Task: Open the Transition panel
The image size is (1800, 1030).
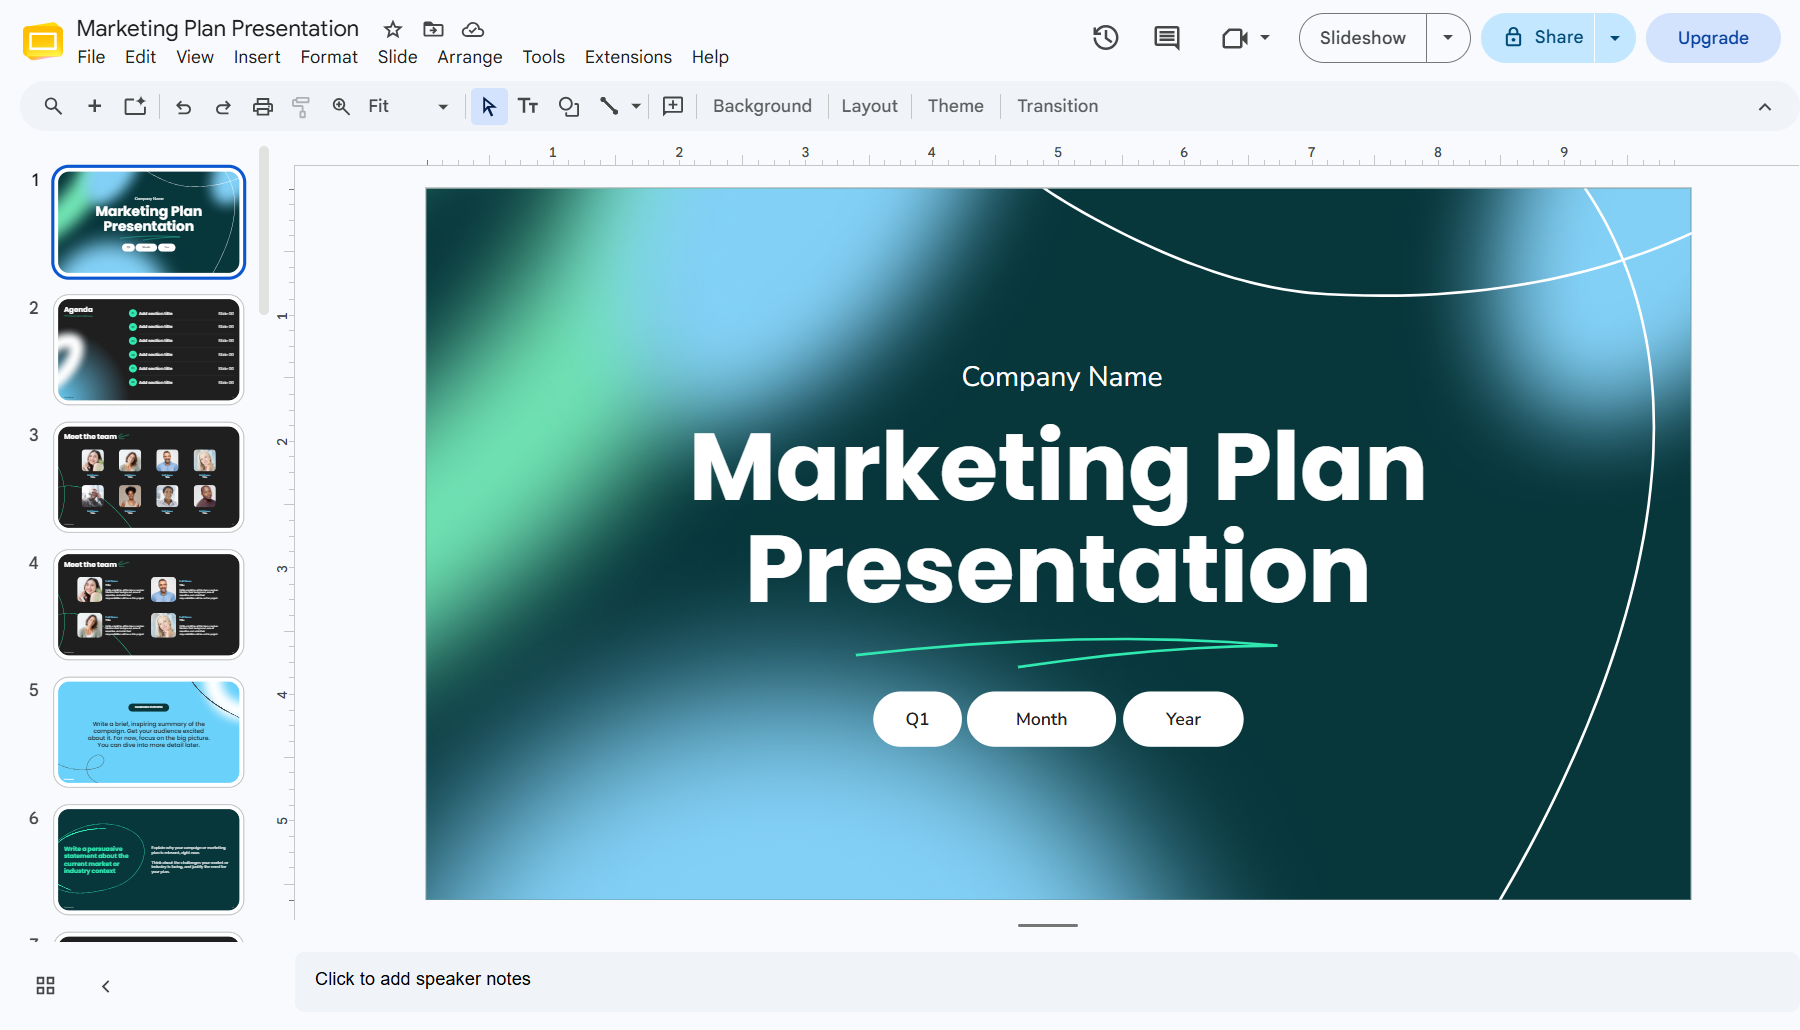Action: tap(1057, 106)
